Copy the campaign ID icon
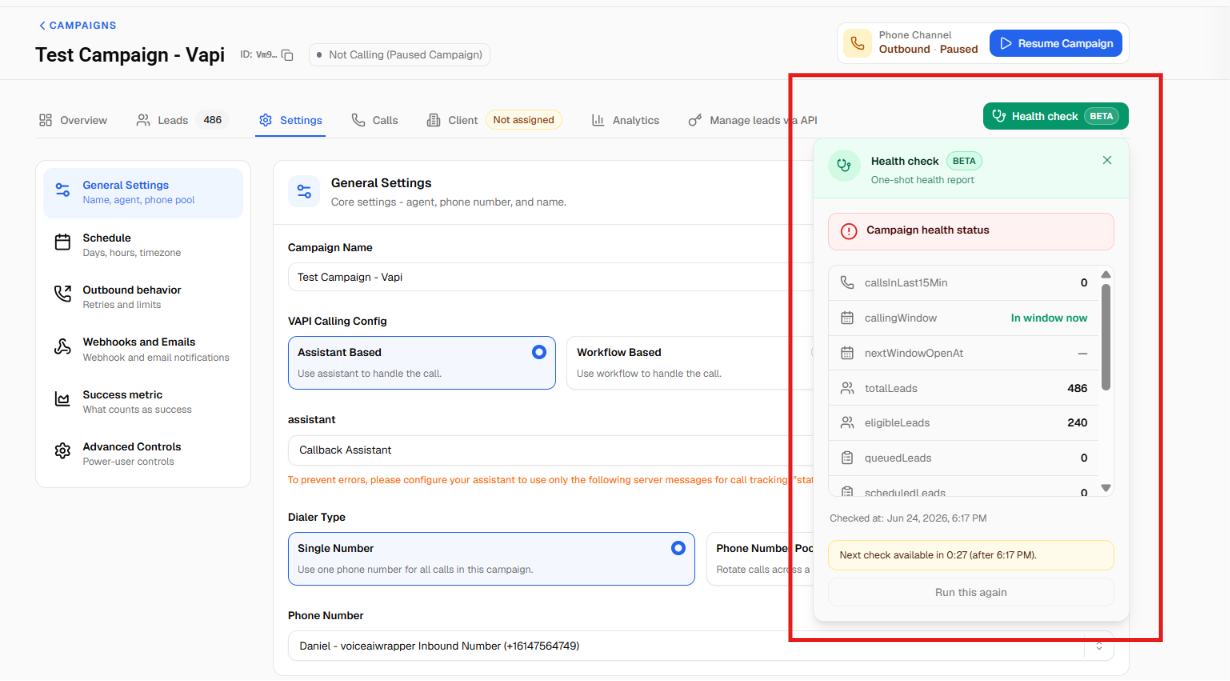1230x681 pixels. [x=287, y=55]
